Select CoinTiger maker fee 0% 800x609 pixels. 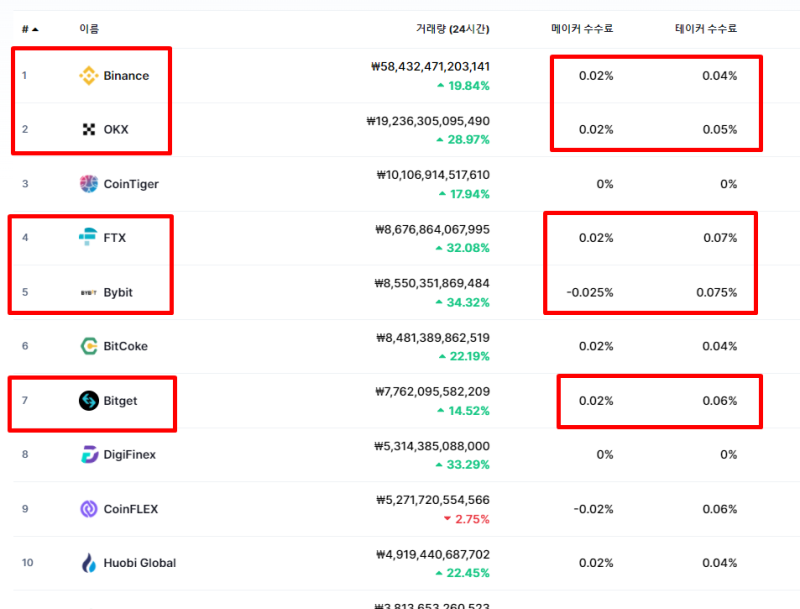pyautogui.click(x=605, y=184)
